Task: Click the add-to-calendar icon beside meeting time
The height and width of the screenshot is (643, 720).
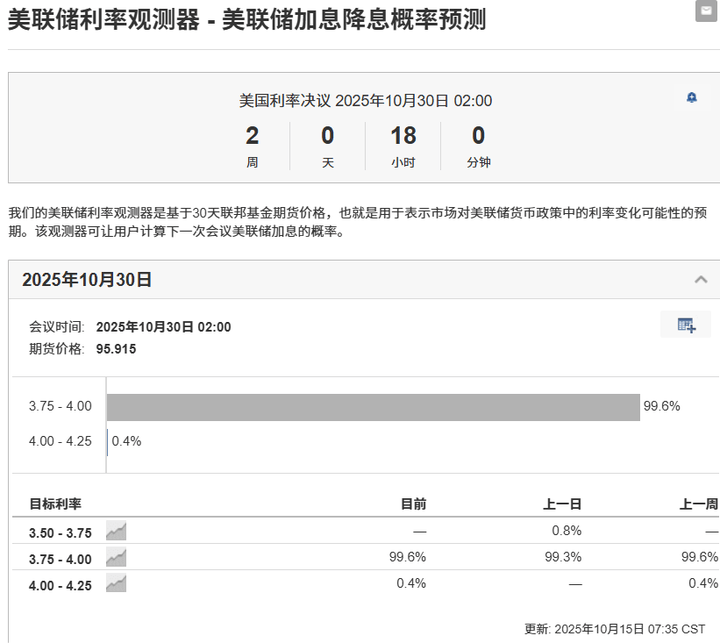Action: [x=686, y=325]
